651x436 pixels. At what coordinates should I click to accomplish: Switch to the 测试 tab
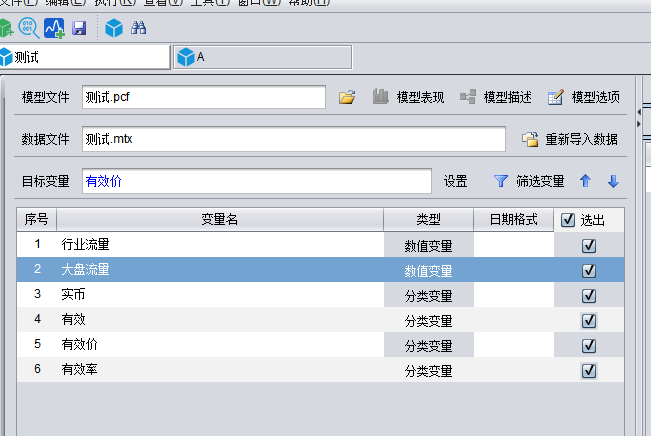pyautogui.click(x=85, y=57)
